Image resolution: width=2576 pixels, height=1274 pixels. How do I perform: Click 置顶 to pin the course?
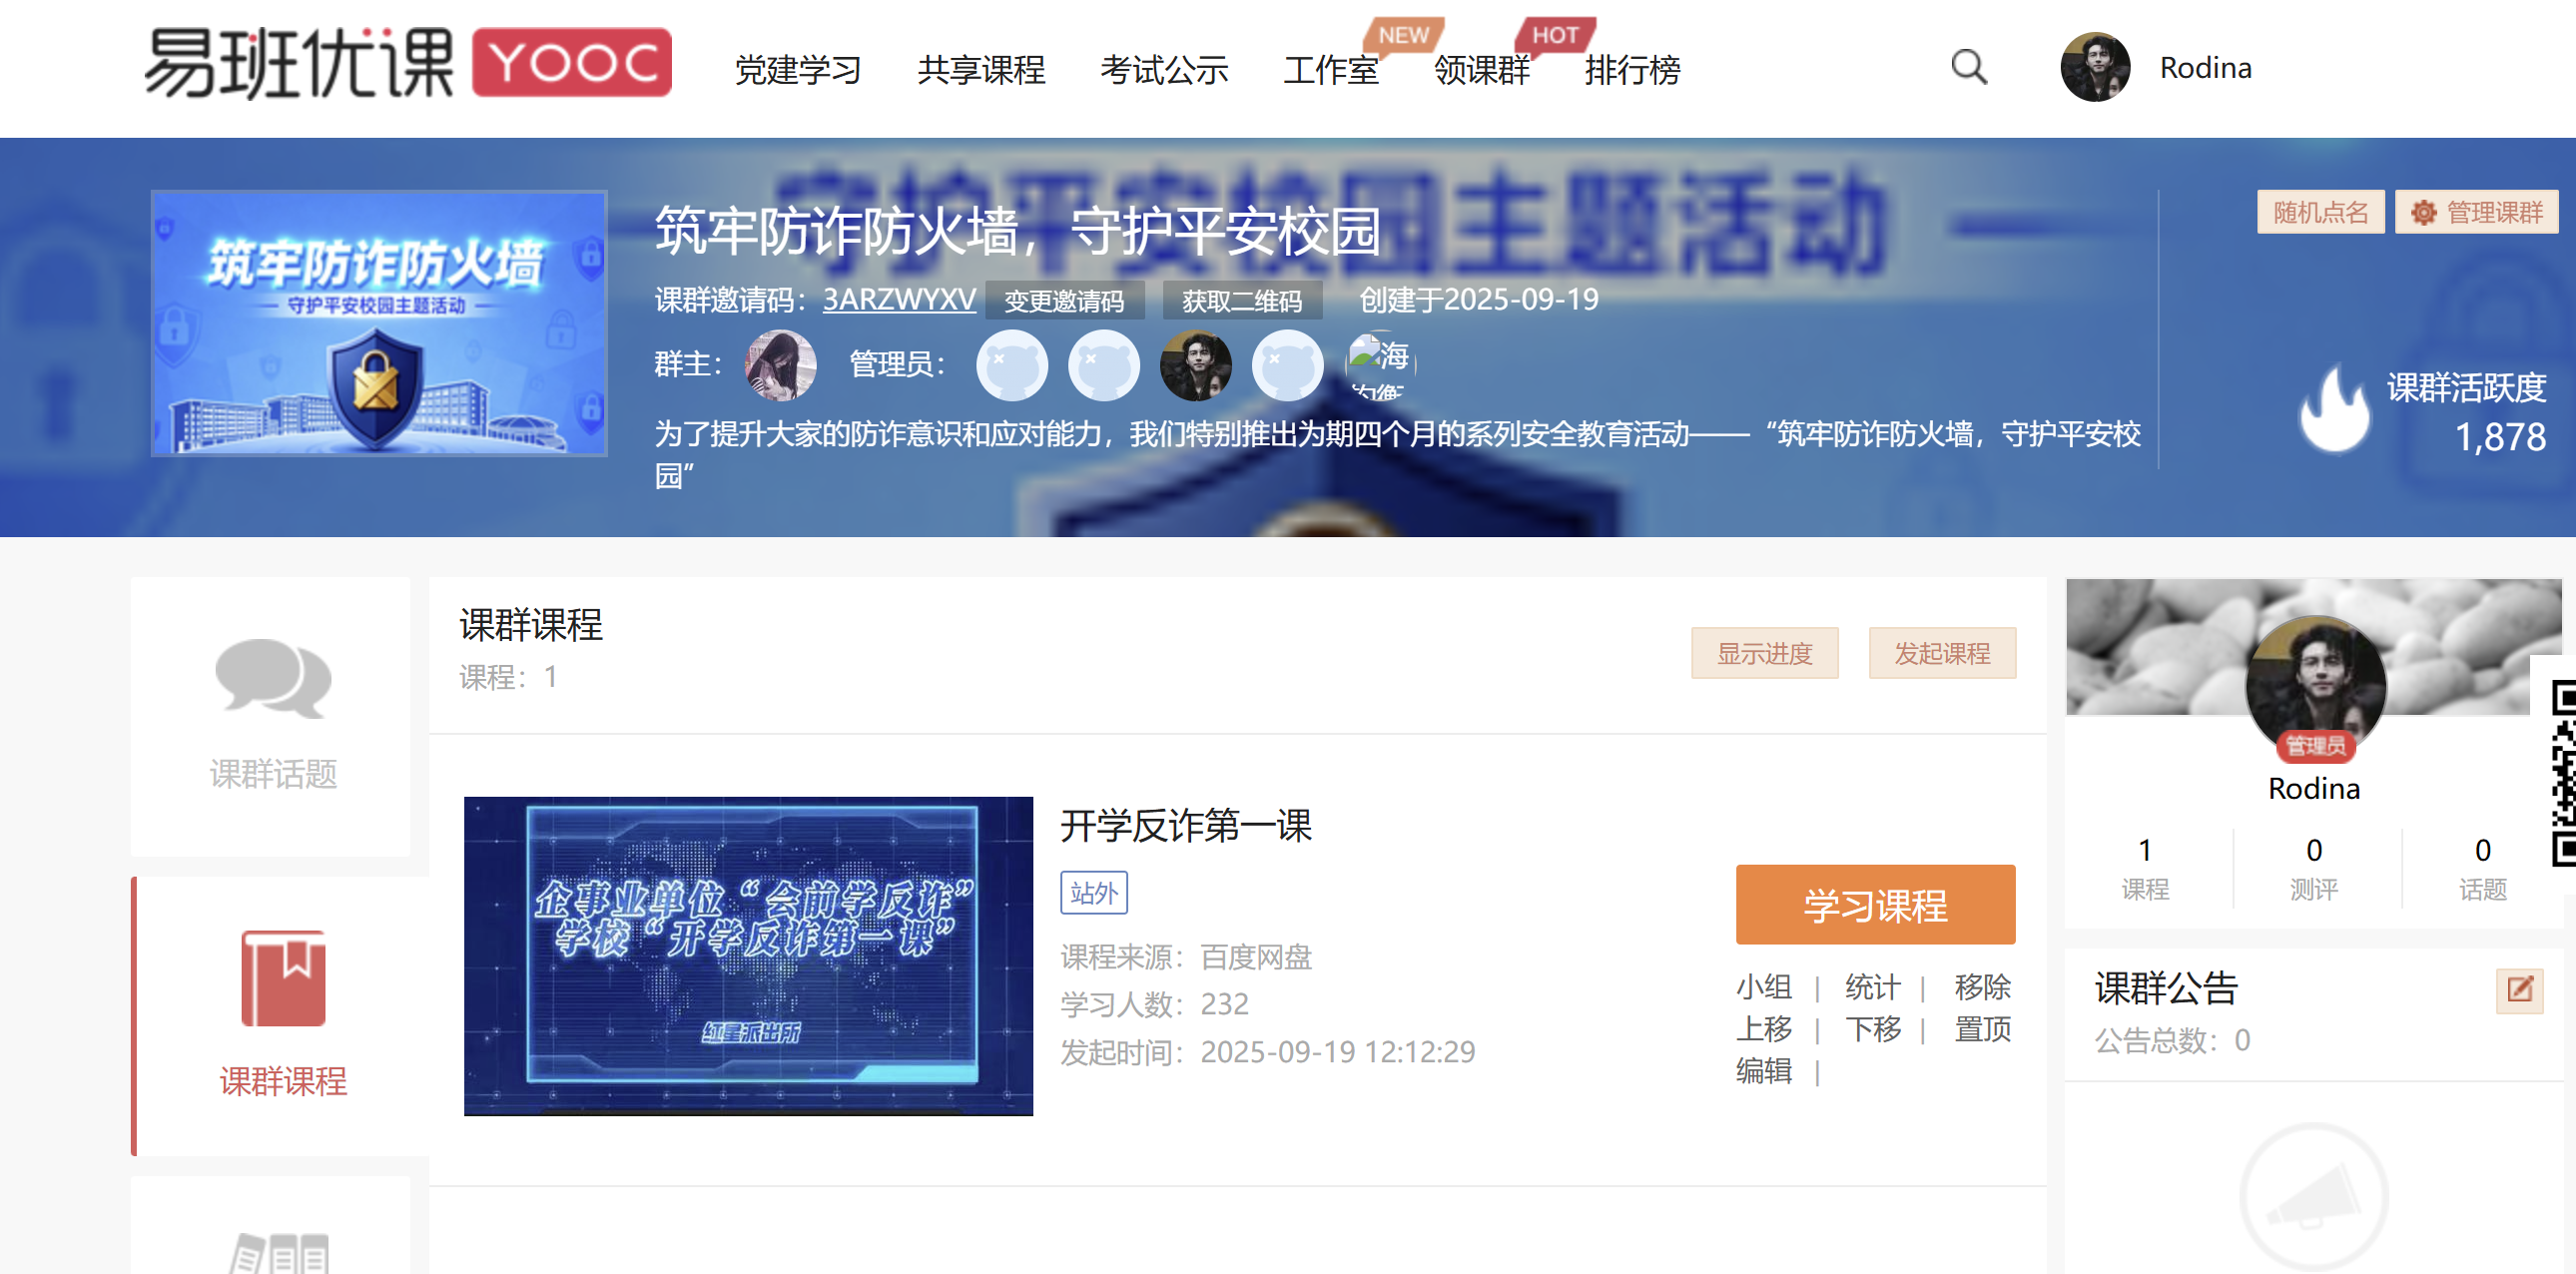[x=1981, y=1029]
